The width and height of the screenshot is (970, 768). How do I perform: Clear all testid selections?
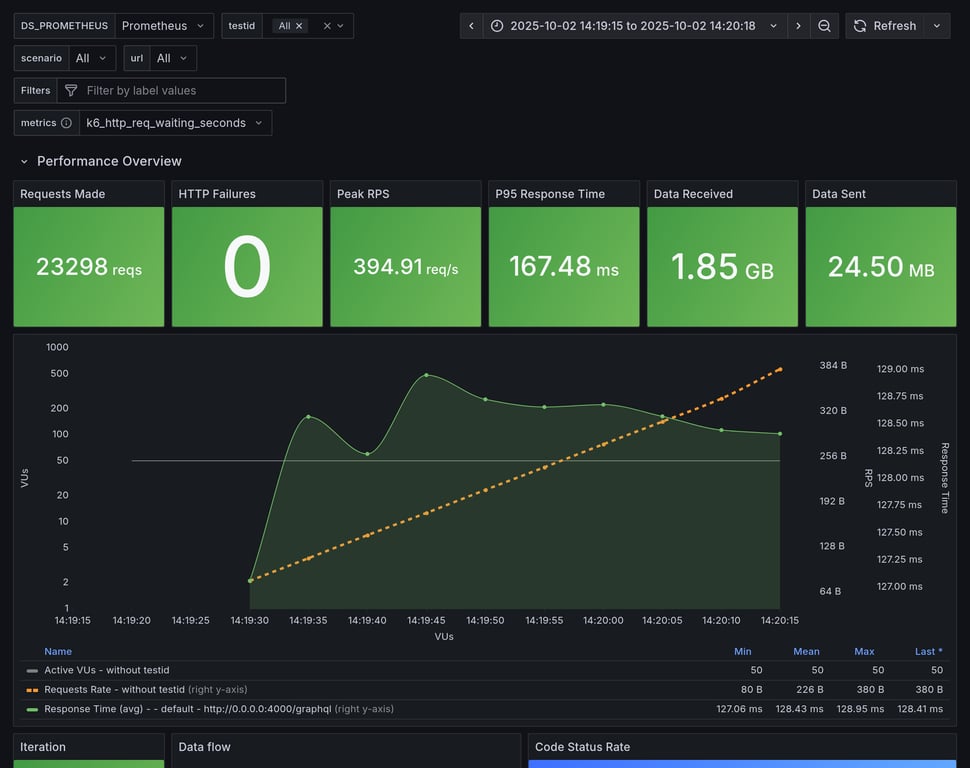point(327,26)
